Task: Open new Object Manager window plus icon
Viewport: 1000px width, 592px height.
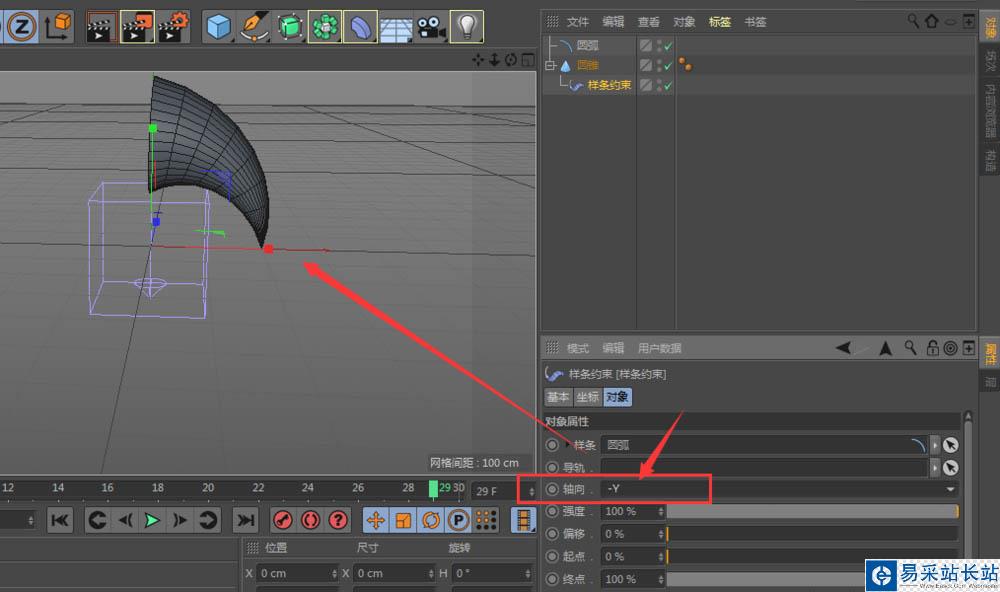Action: pyautogui.click(x=968, y=21)
